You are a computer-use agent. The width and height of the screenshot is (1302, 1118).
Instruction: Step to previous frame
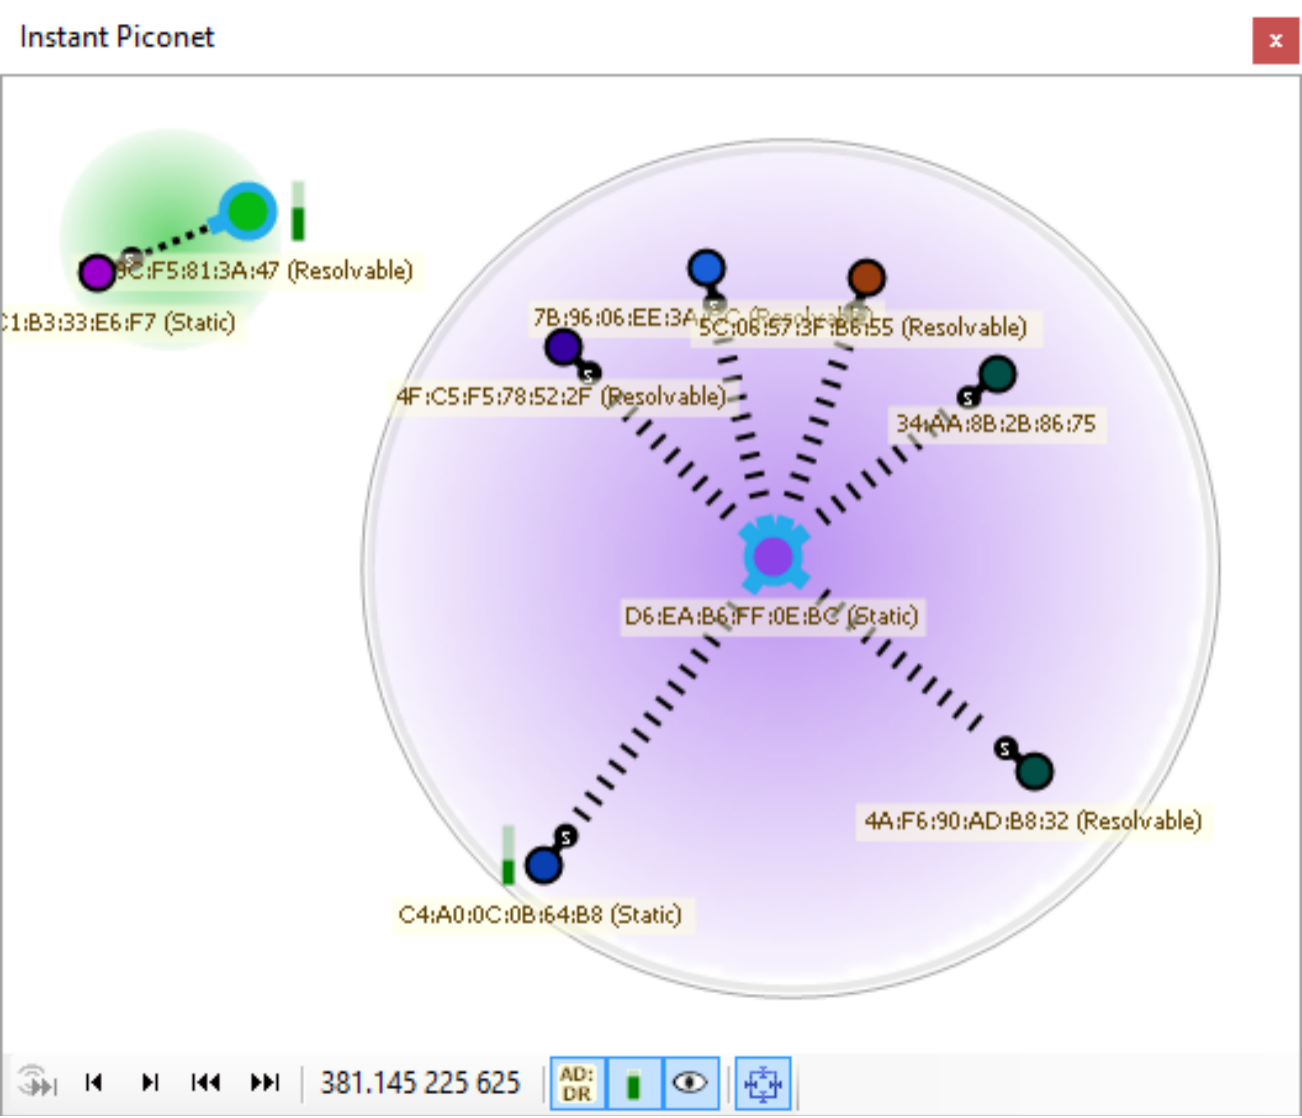[94, 1082]
